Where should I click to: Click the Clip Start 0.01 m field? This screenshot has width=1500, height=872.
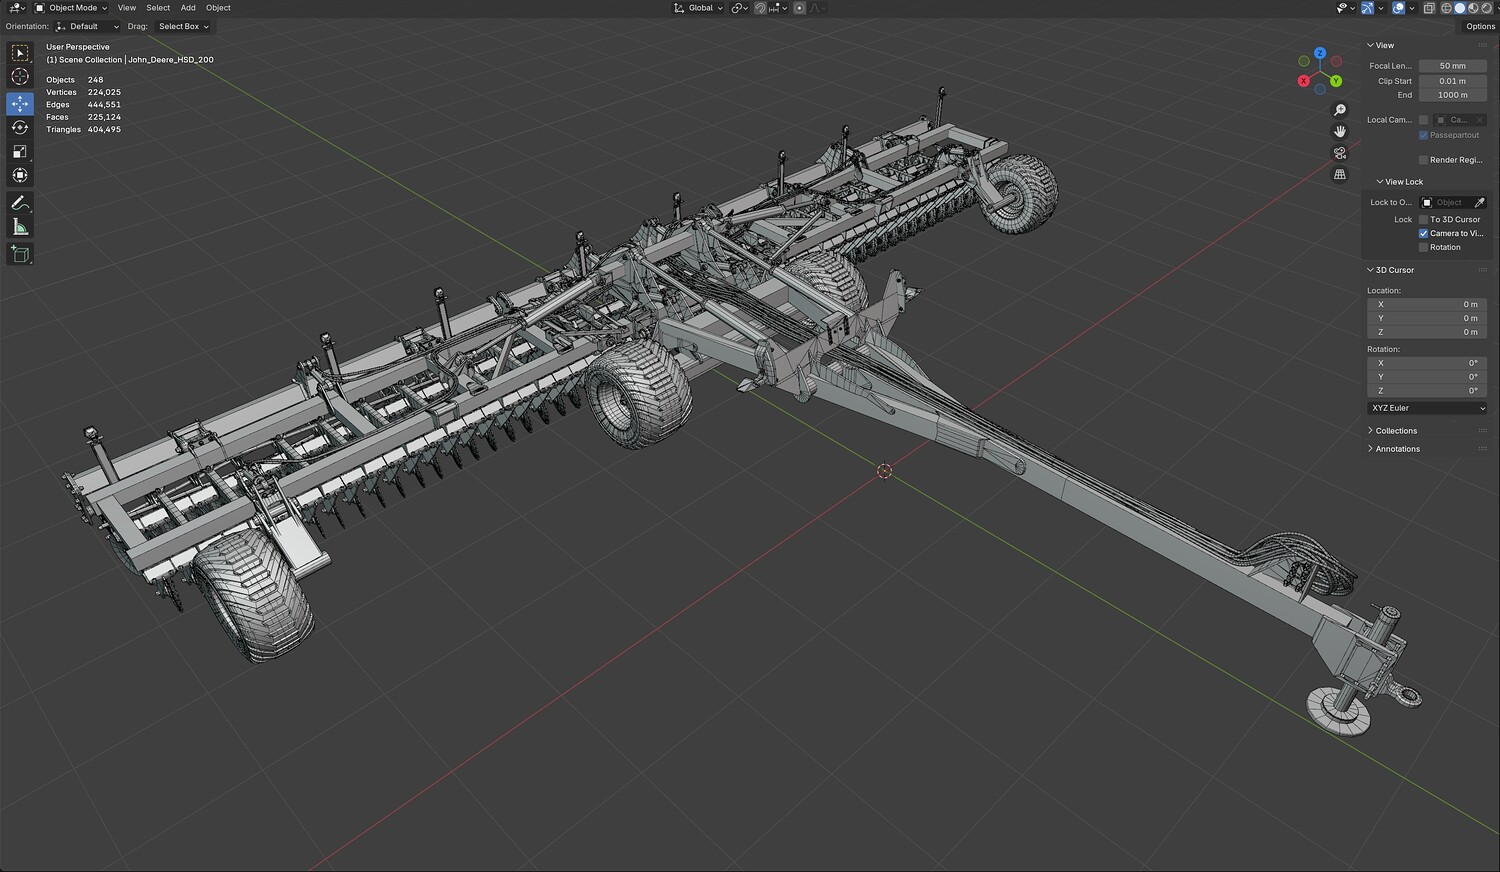[x=1453, y=81]
